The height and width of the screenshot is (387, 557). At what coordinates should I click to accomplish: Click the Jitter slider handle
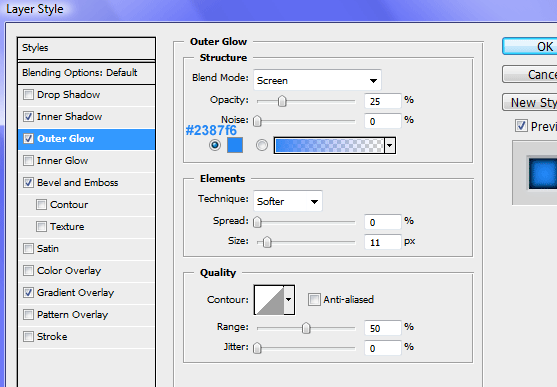point(257,348)
